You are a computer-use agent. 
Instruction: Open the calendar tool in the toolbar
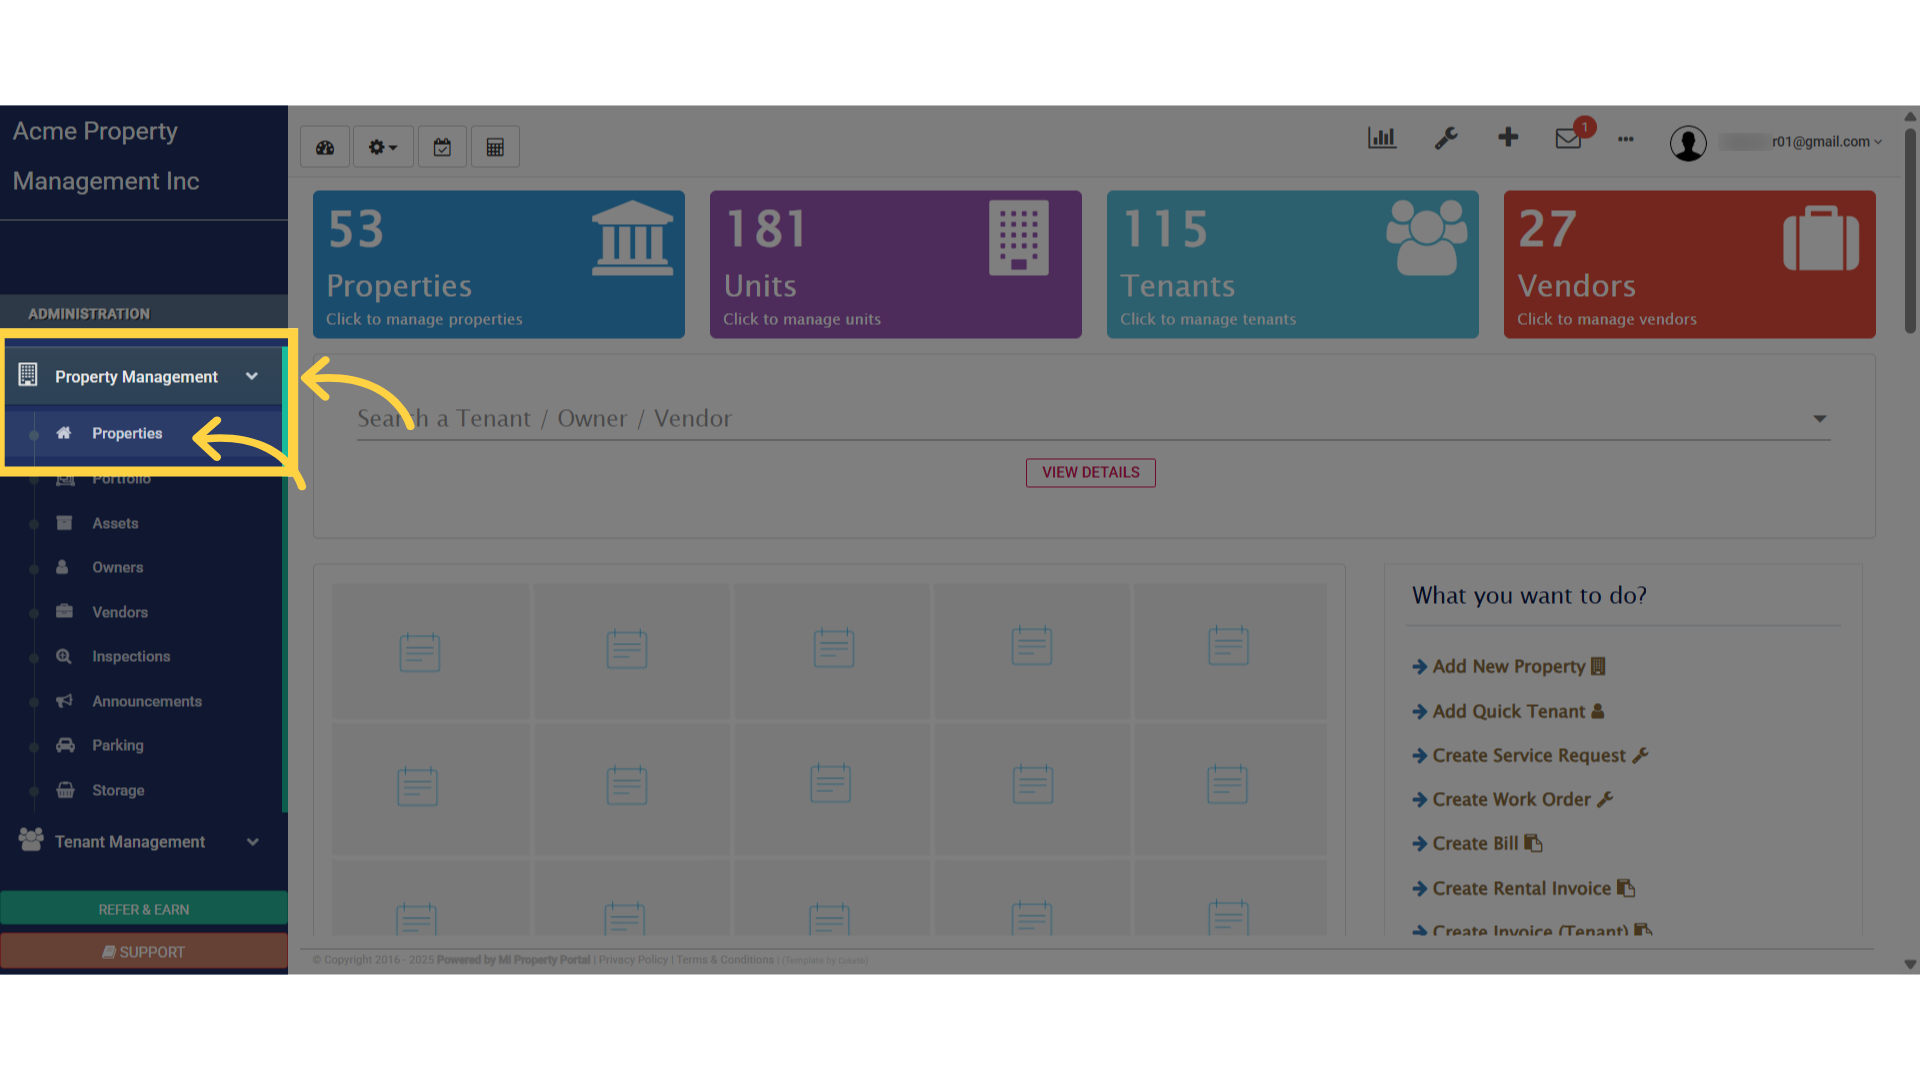(x=442, y=146)
